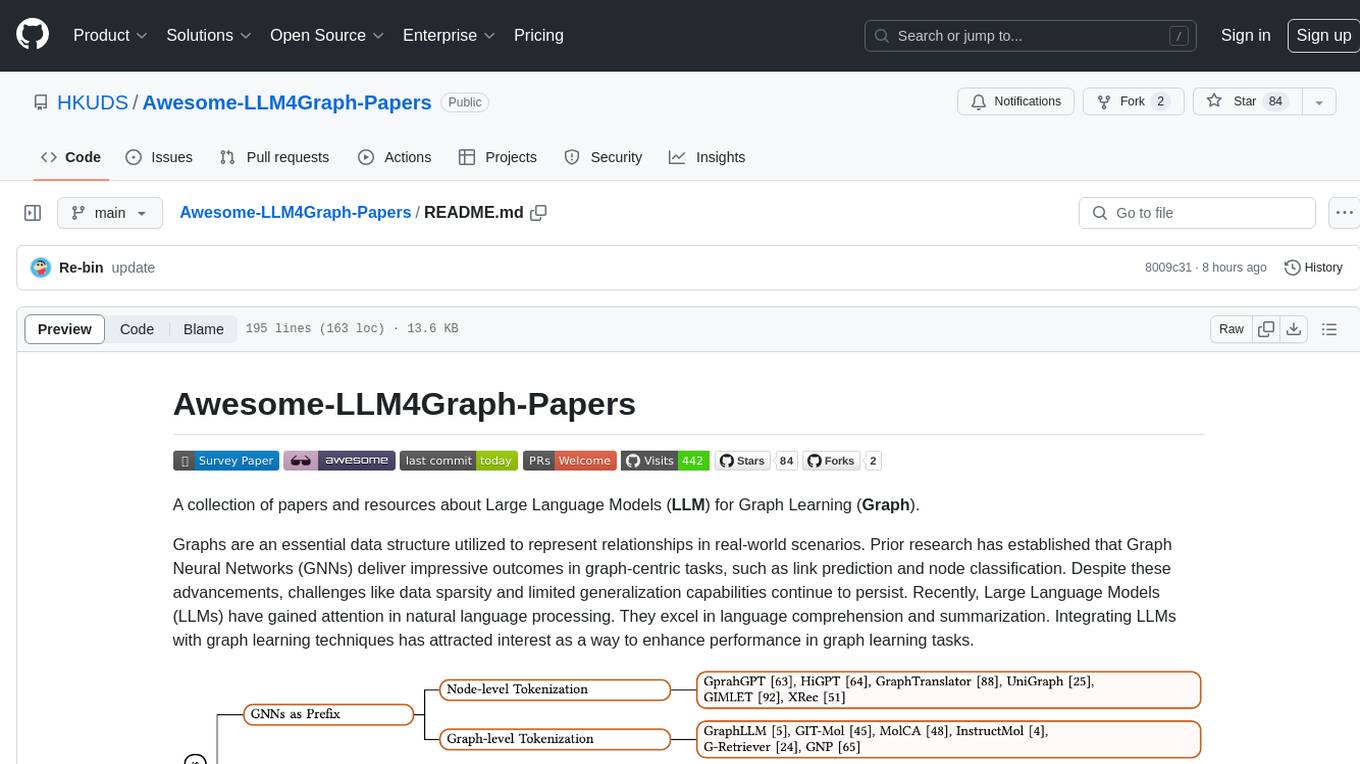The width and height of the screenshot is (1360, 764).
Task: Go to the Pull requests tab
Action: pos(274,157)
